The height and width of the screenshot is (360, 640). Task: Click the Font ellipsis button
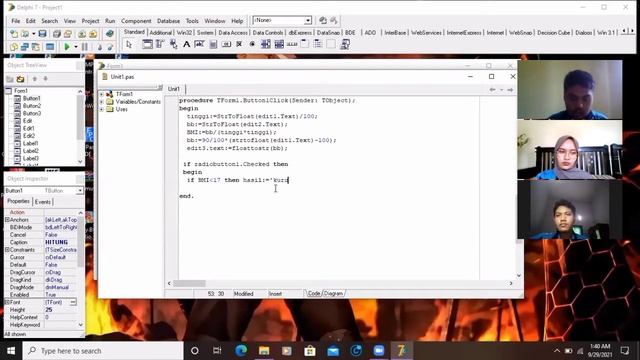click(x=73, y=302)
